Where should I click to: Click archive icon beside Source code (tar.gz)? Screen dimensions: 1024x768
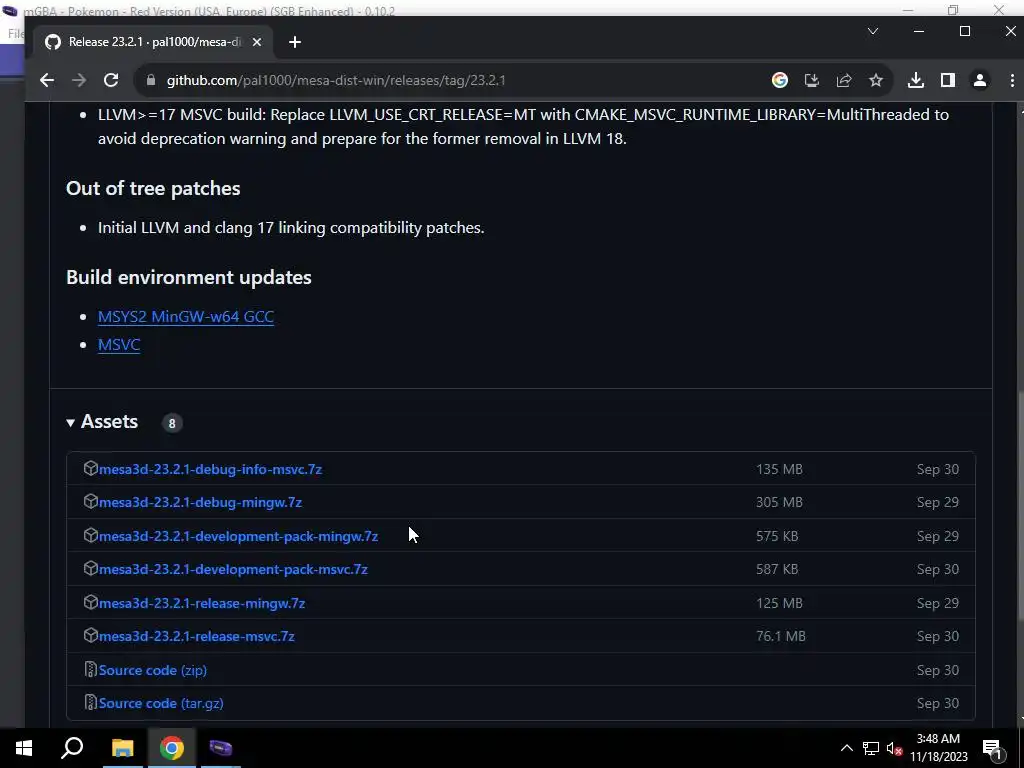pyautogui.click(x=91, y=703)
